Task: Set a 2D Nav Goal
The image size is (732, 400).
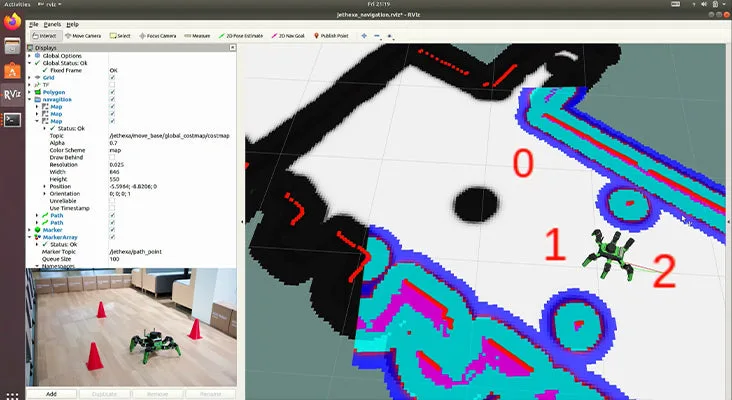Action: [x=288, y=35]
